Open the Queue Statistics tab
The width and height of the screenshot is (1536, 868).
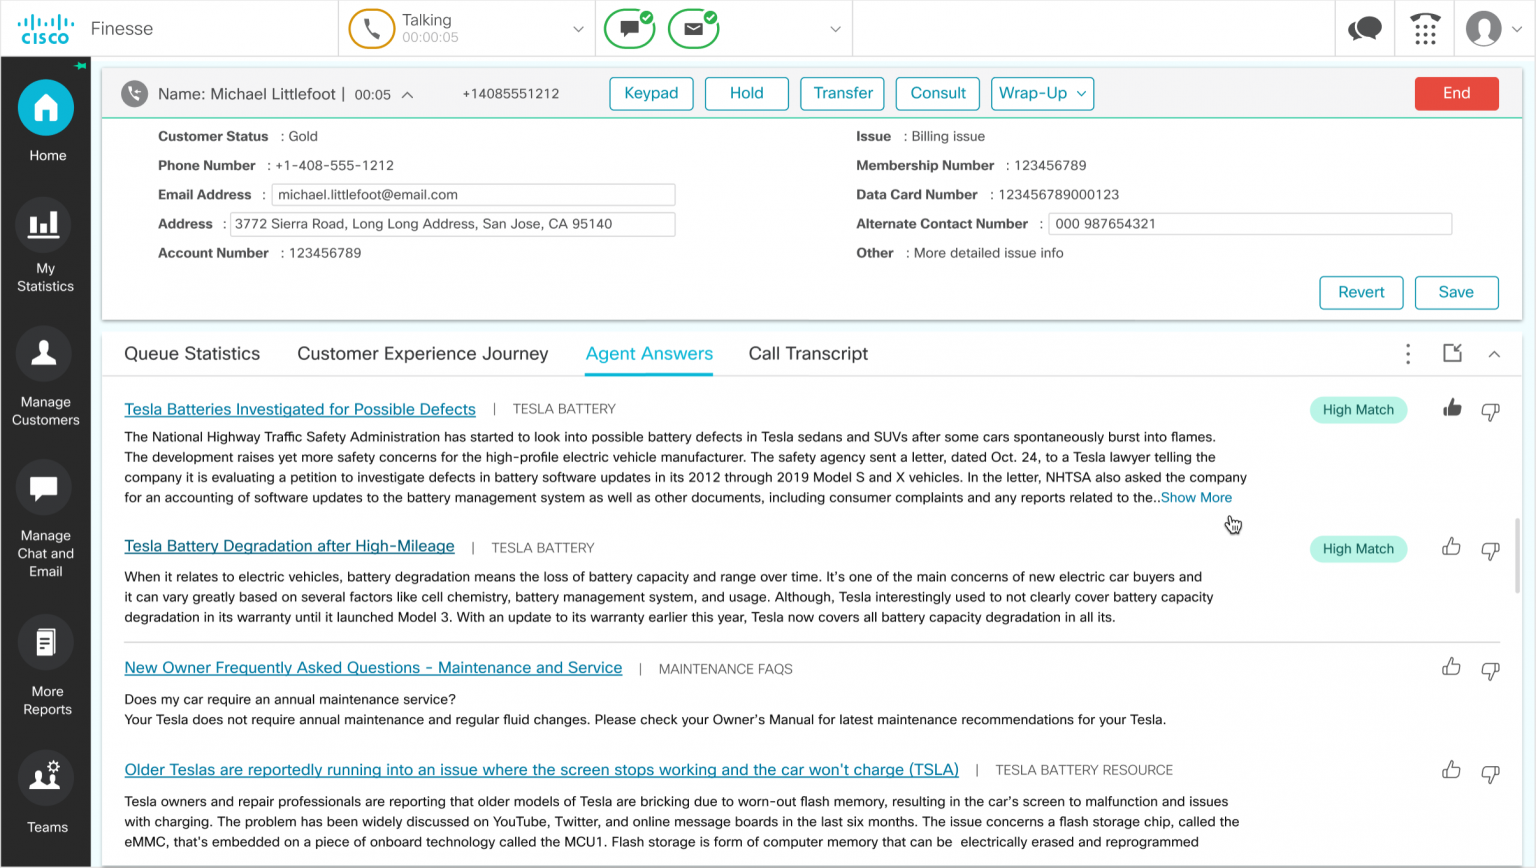point(191,353)
